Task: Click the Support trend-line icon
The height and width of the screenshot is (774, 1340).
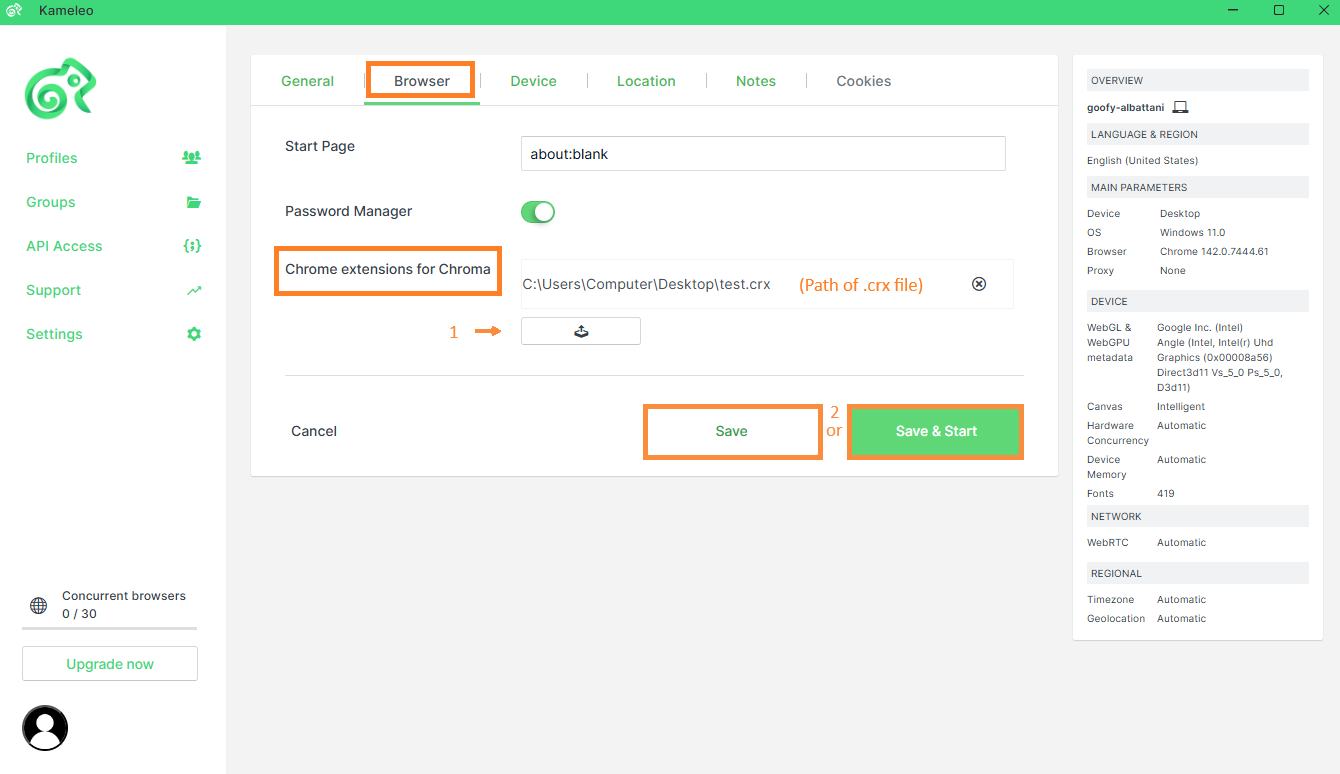Action: coord(194,290)
